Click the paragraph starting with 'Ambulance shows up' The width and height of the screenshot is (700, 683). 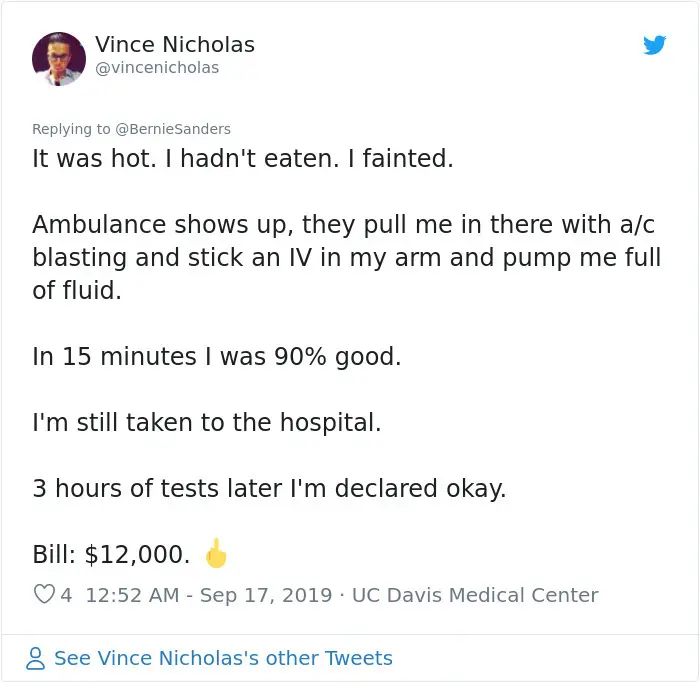click(346, 257)
